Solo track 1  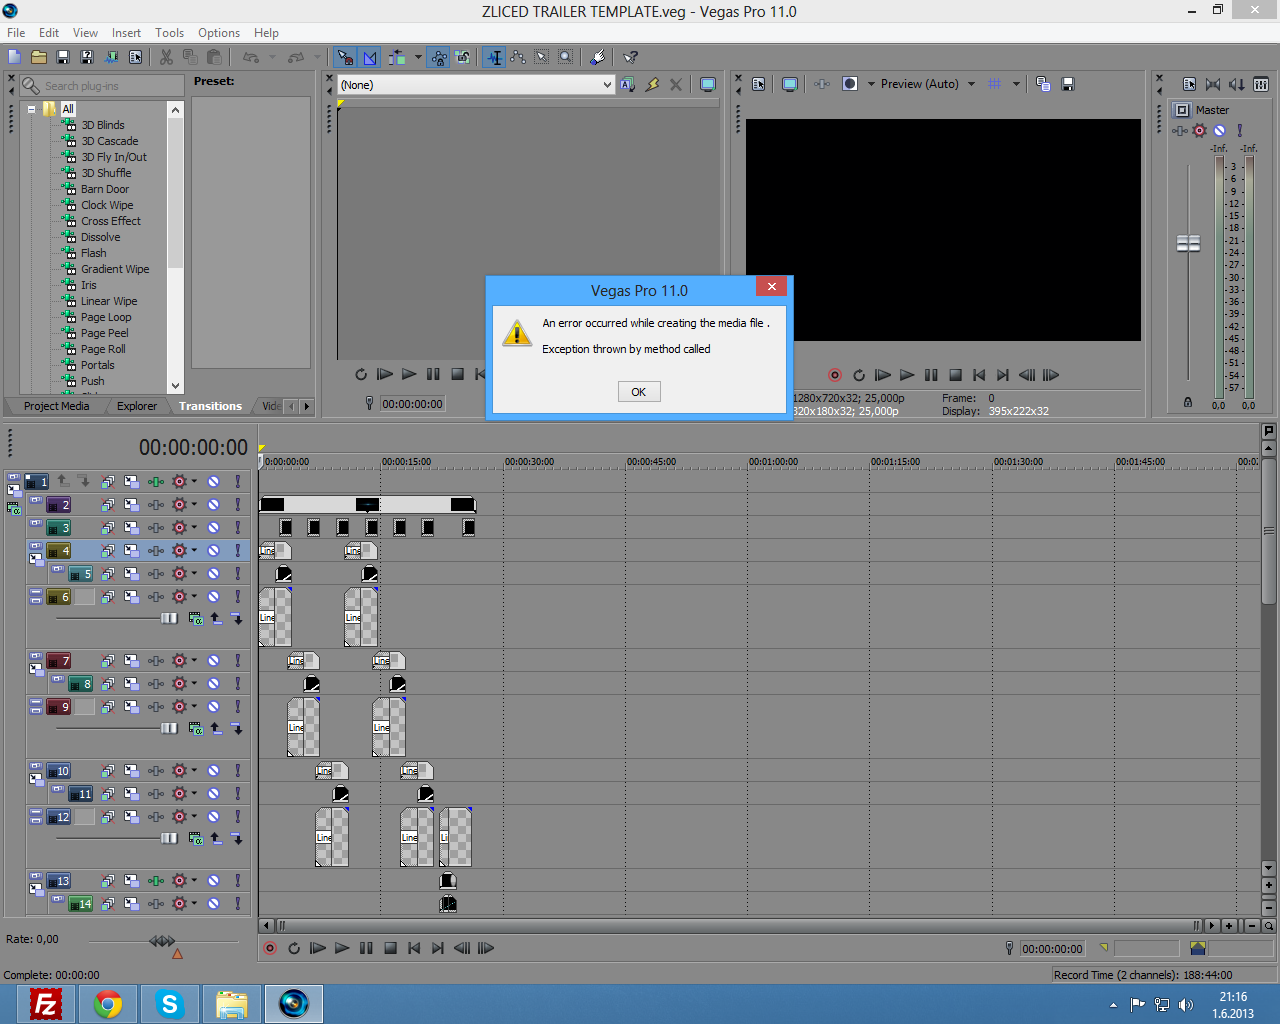pos(237,482)
